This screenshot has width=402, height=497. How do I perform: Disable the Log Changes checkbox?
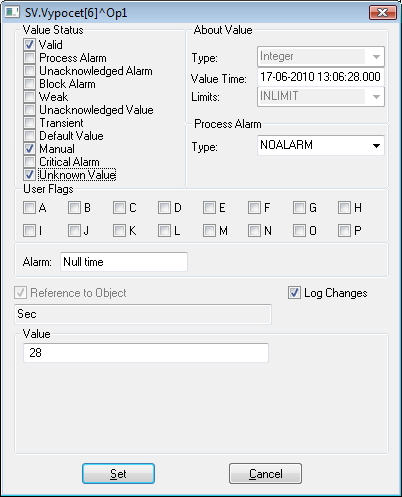click(294, 293)
